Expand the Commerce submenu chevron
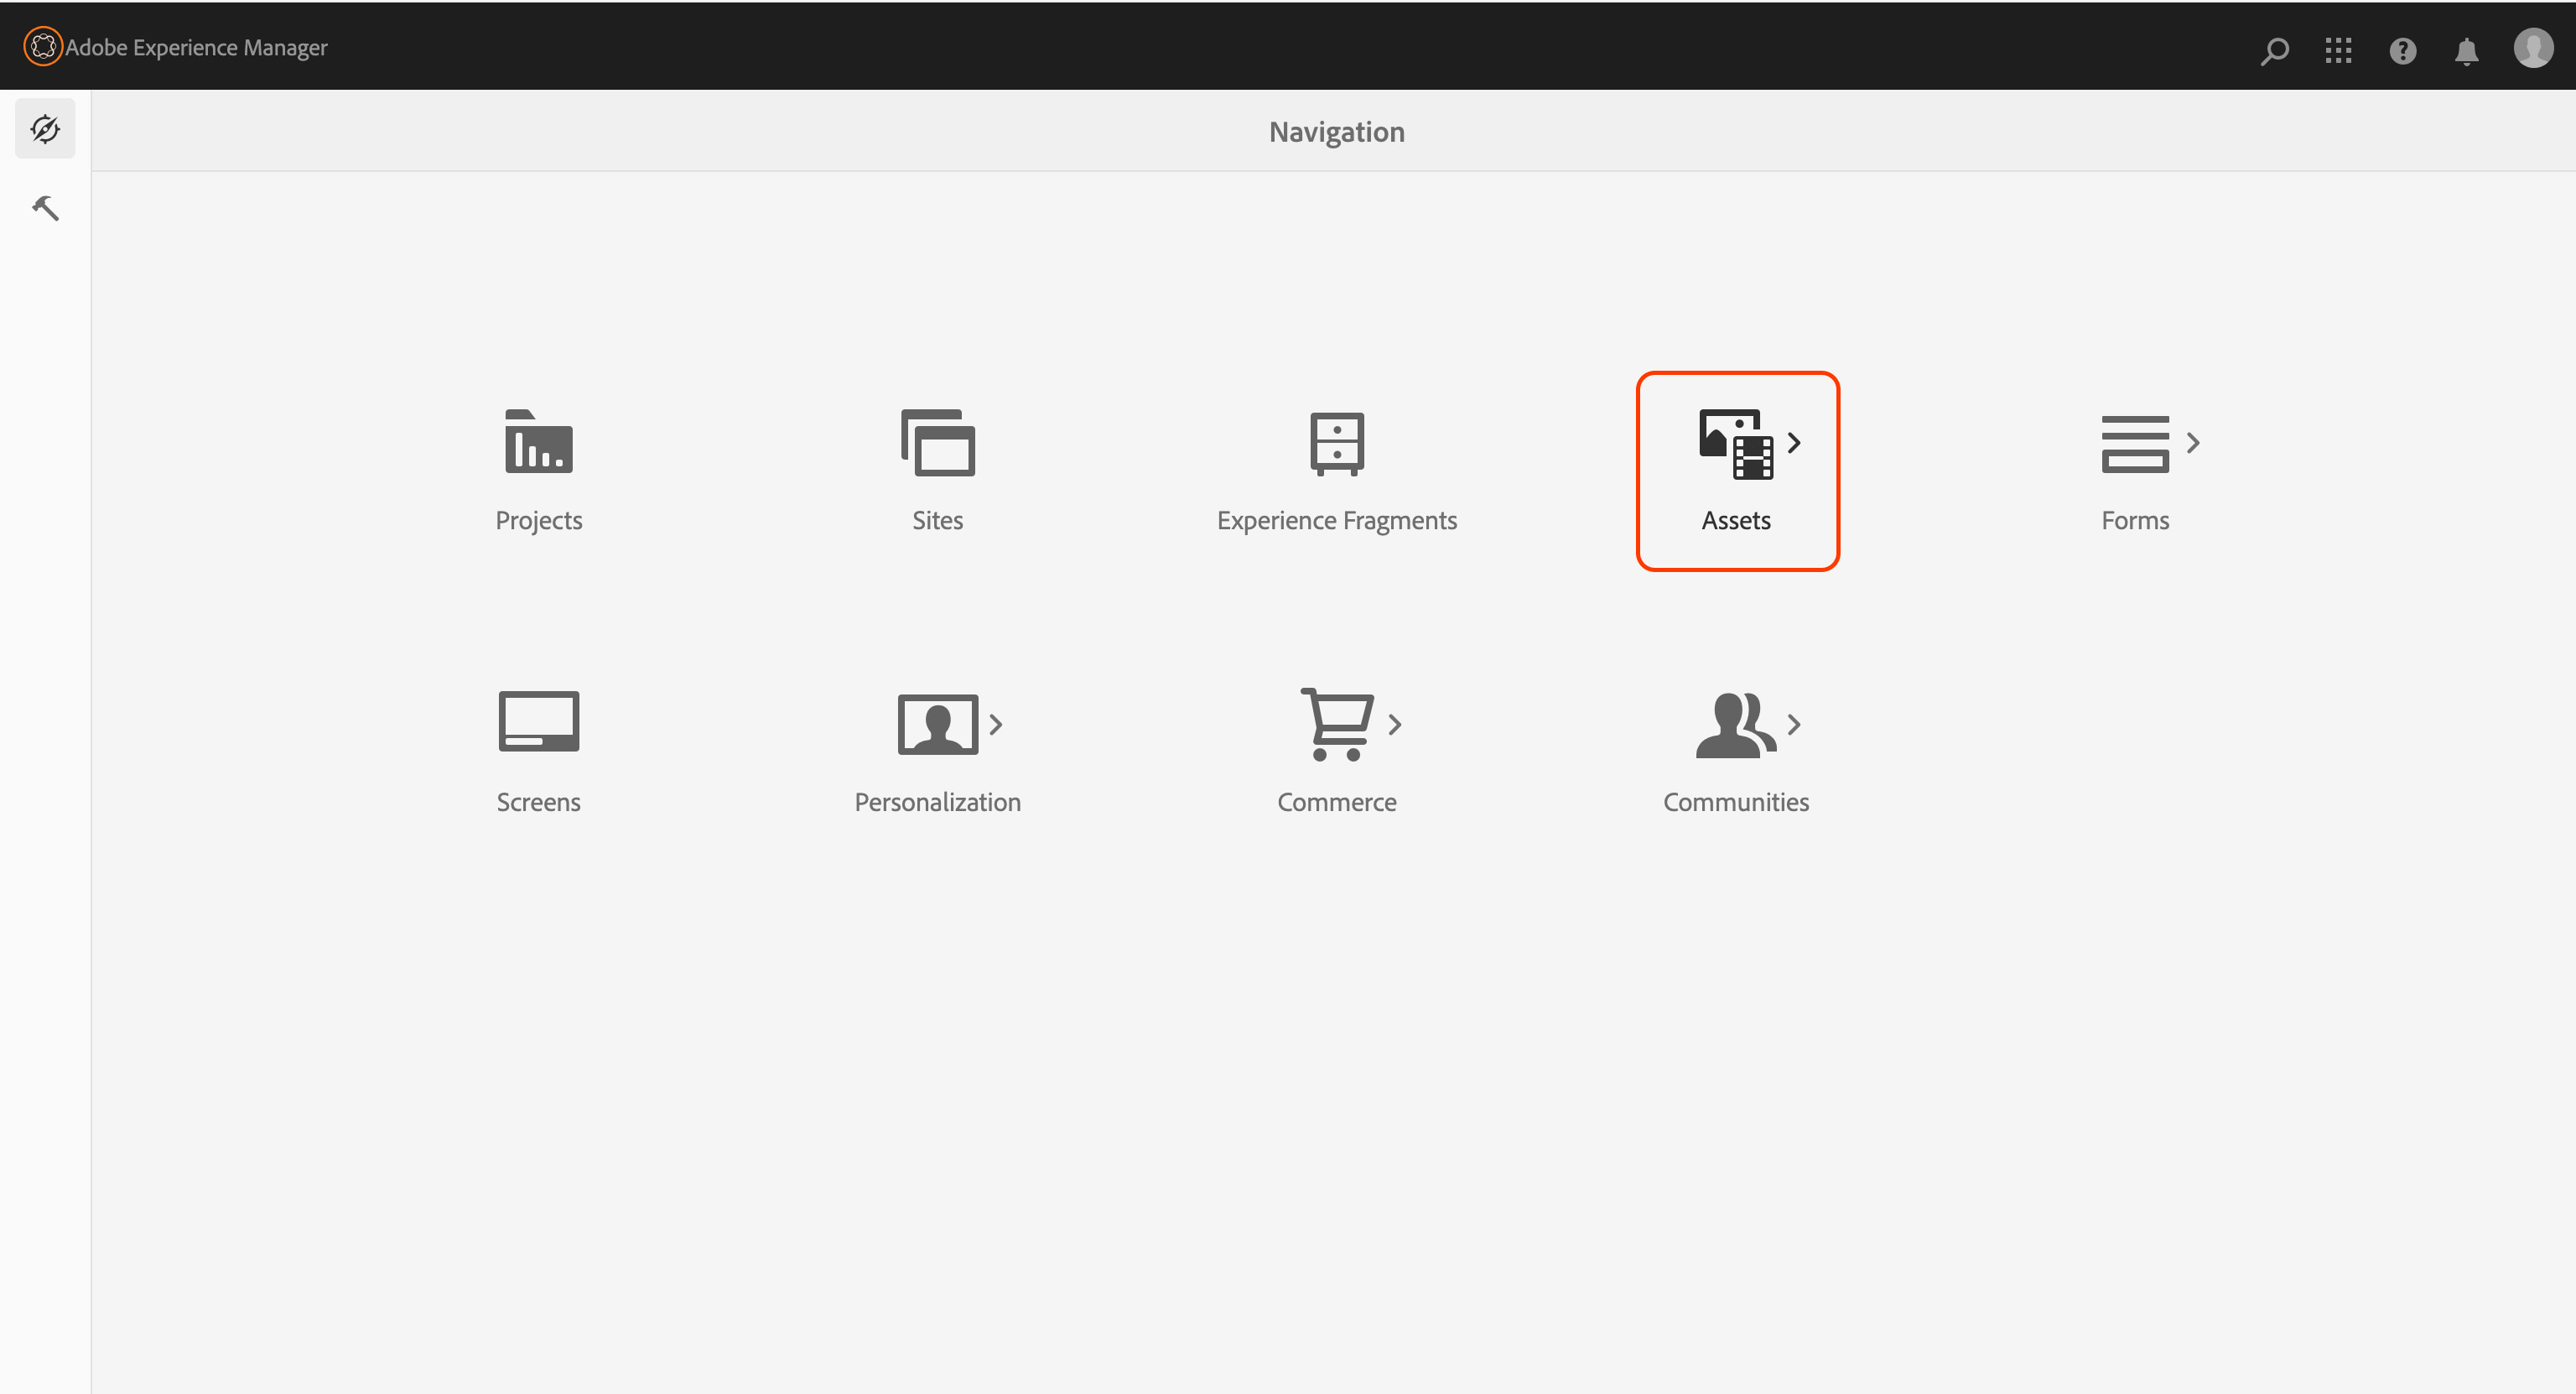This screenshot has width=2576, height=1394. [1395, 724]
